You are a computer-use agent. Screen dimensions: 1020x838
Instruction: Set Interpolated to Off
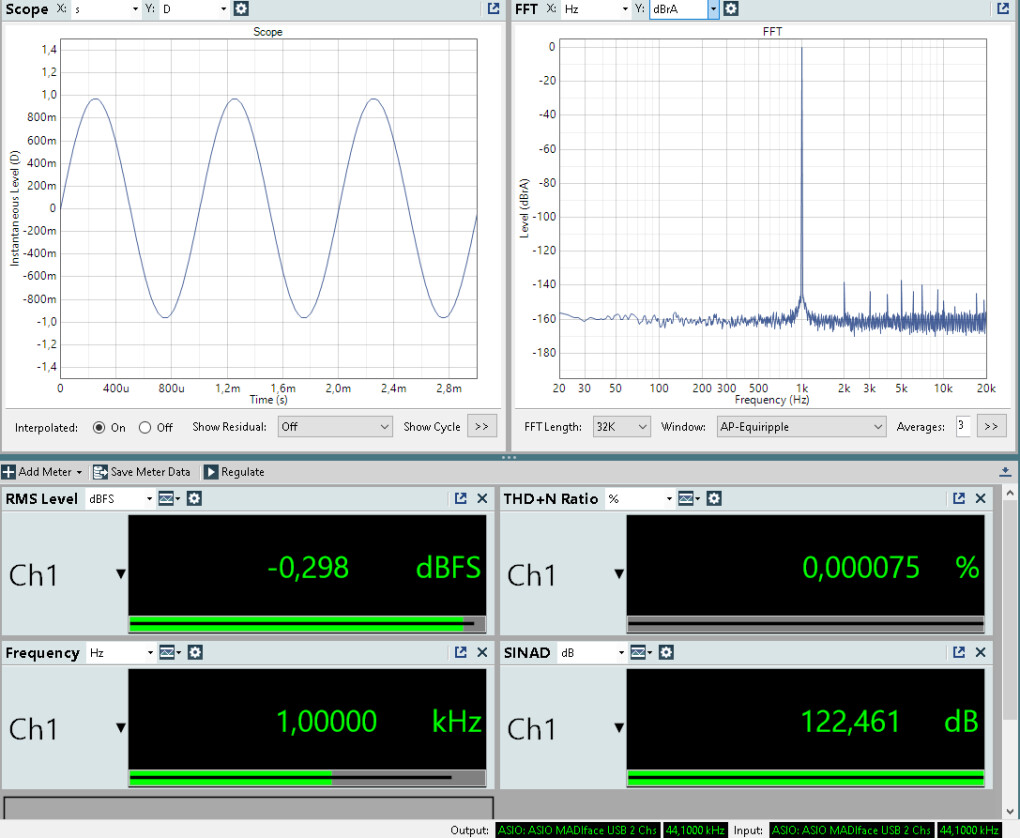[145, 427]
